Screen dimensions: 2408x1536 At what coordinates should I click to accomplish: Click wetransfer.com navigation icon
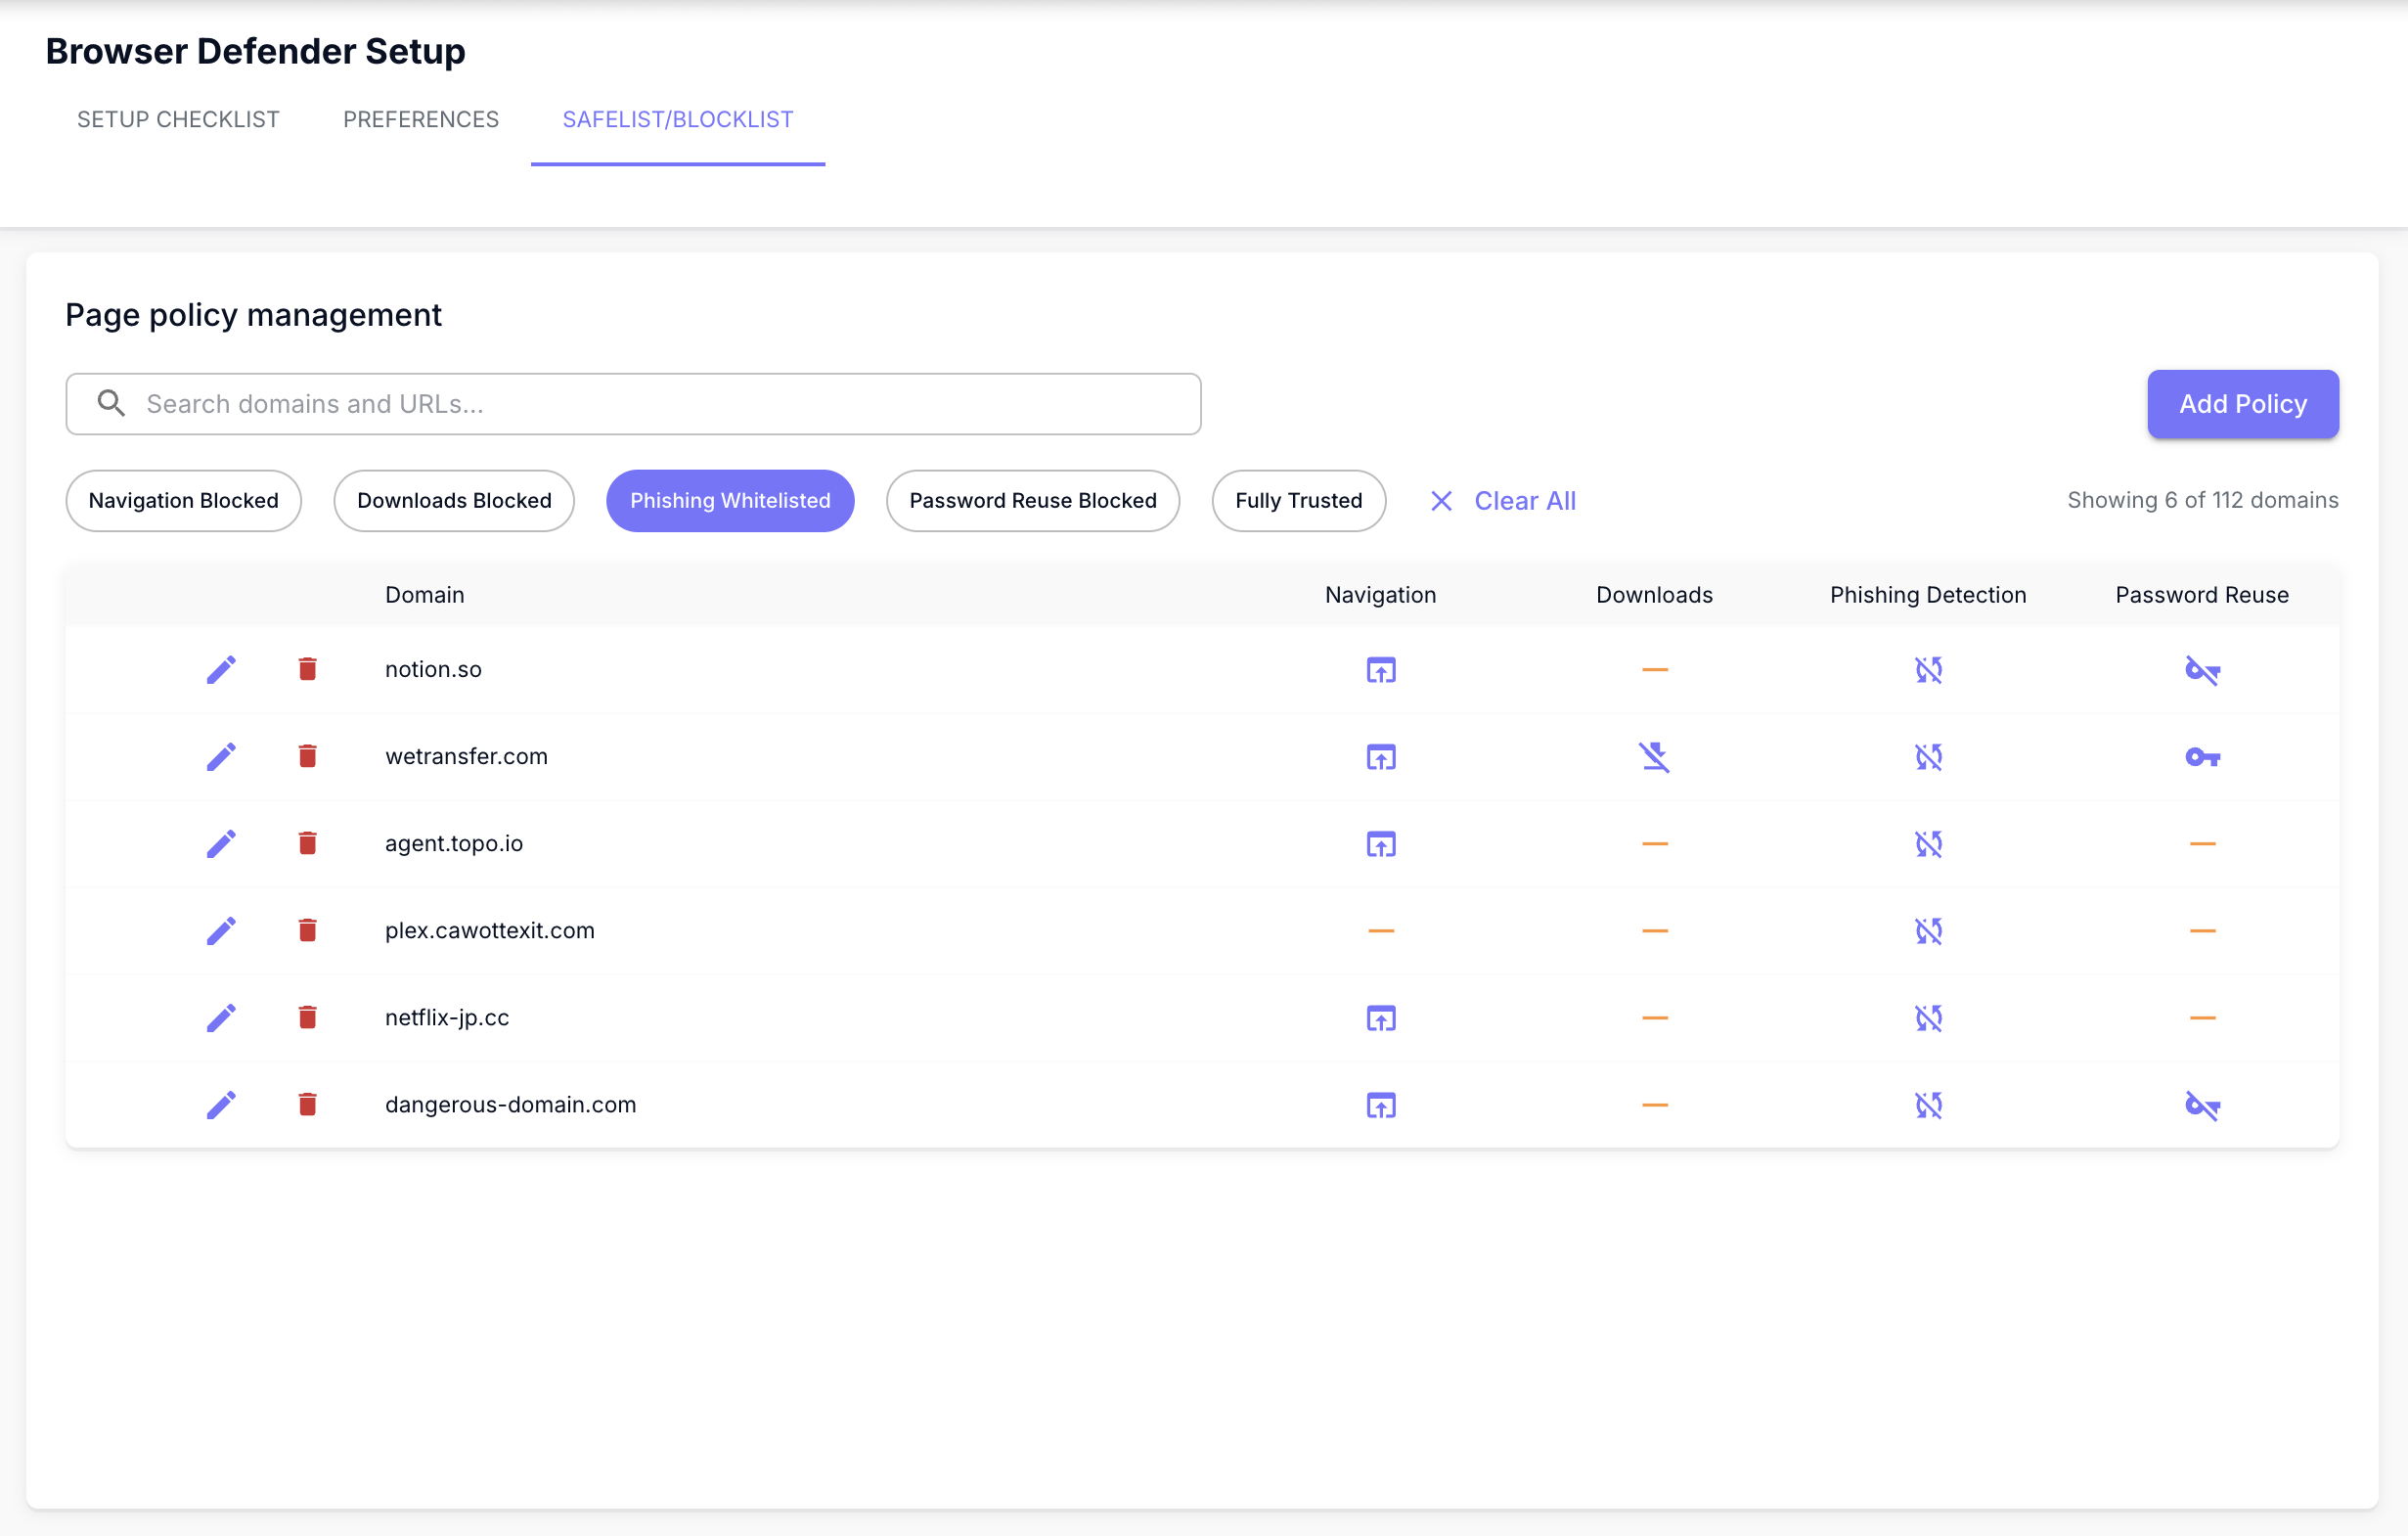point(1380,756)
